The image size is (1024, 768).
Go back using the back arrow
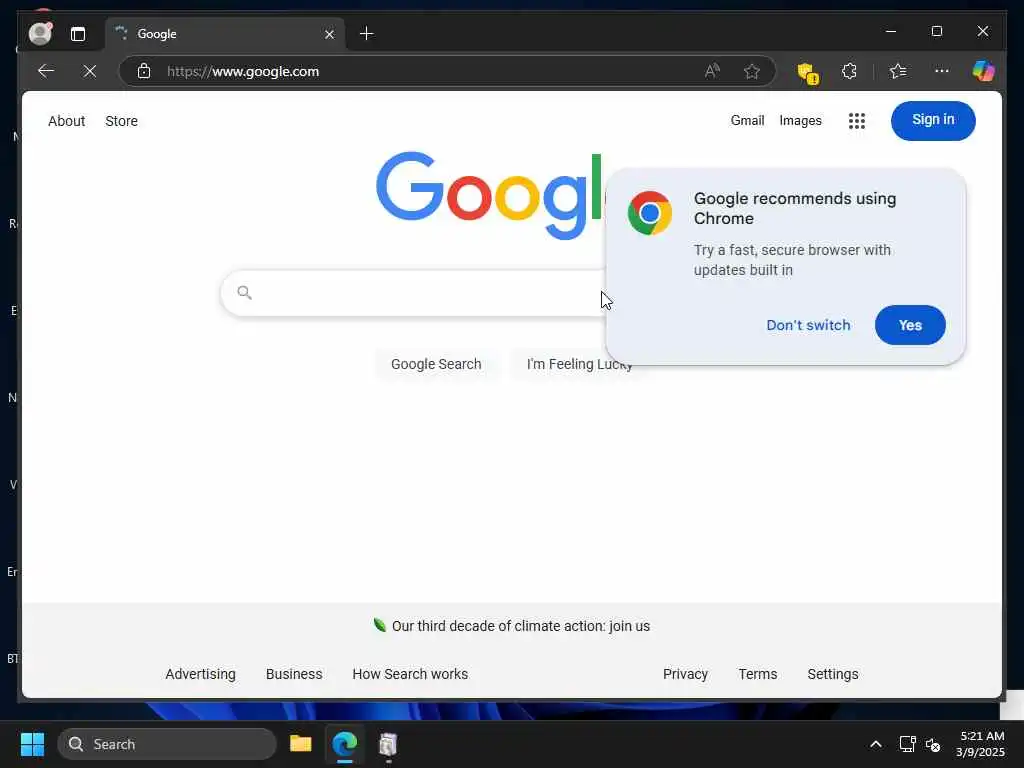(x=46, y=71)
